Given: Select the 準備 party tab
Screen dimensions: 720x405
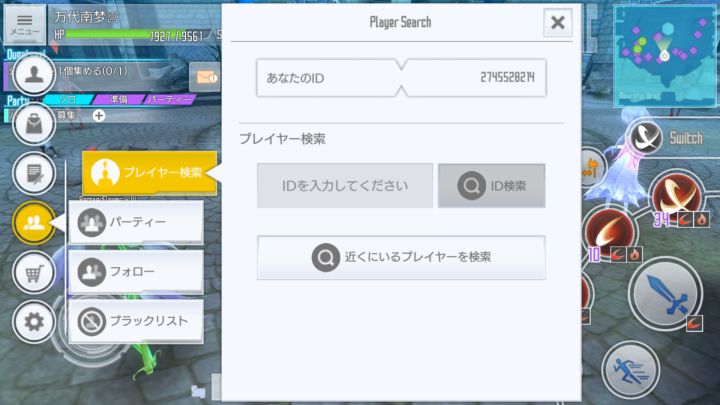Looking at the screenshot, I should pyautogui.click(x=119, y=100).
